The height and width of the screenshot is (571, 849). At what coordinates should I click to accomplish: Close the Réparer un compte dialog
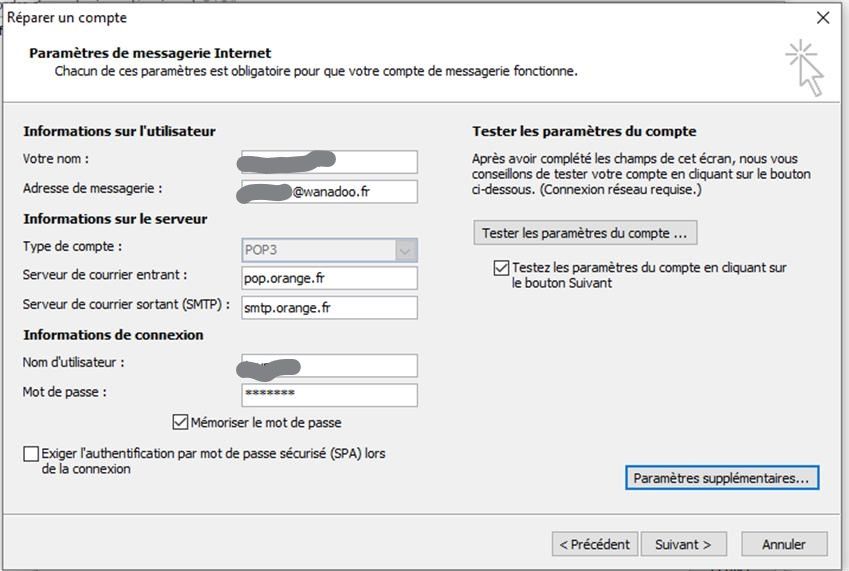click(823, 17)
